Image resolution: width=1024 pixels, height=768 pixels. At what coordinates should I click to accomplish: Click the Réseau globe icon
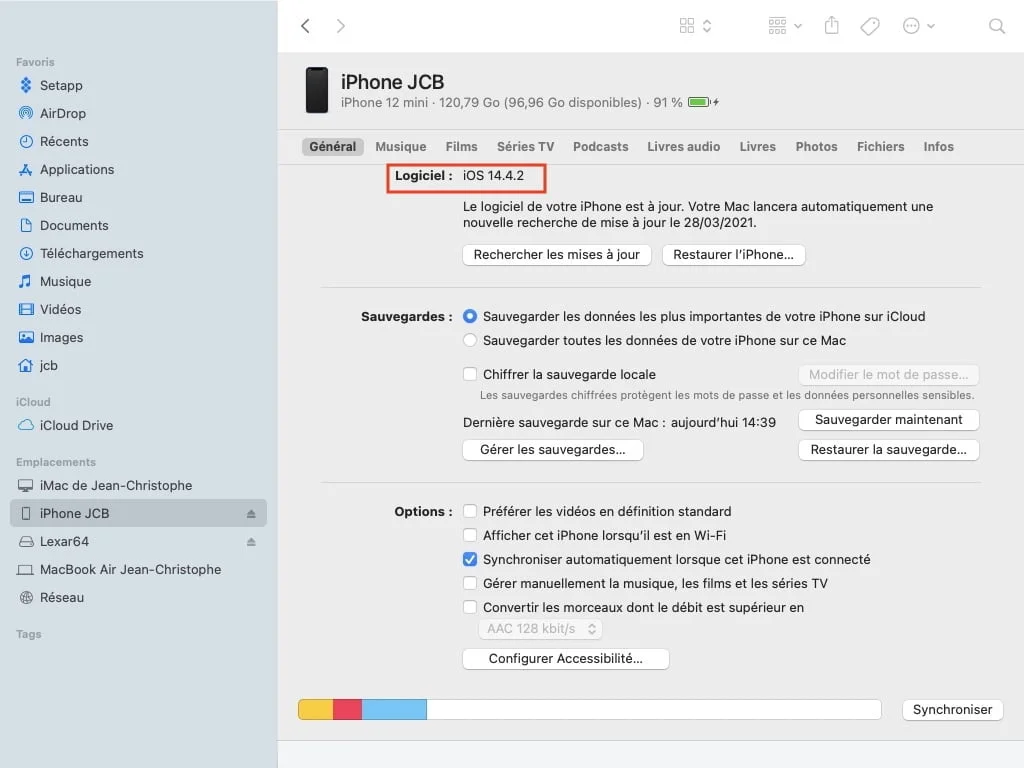click(25, 598)
